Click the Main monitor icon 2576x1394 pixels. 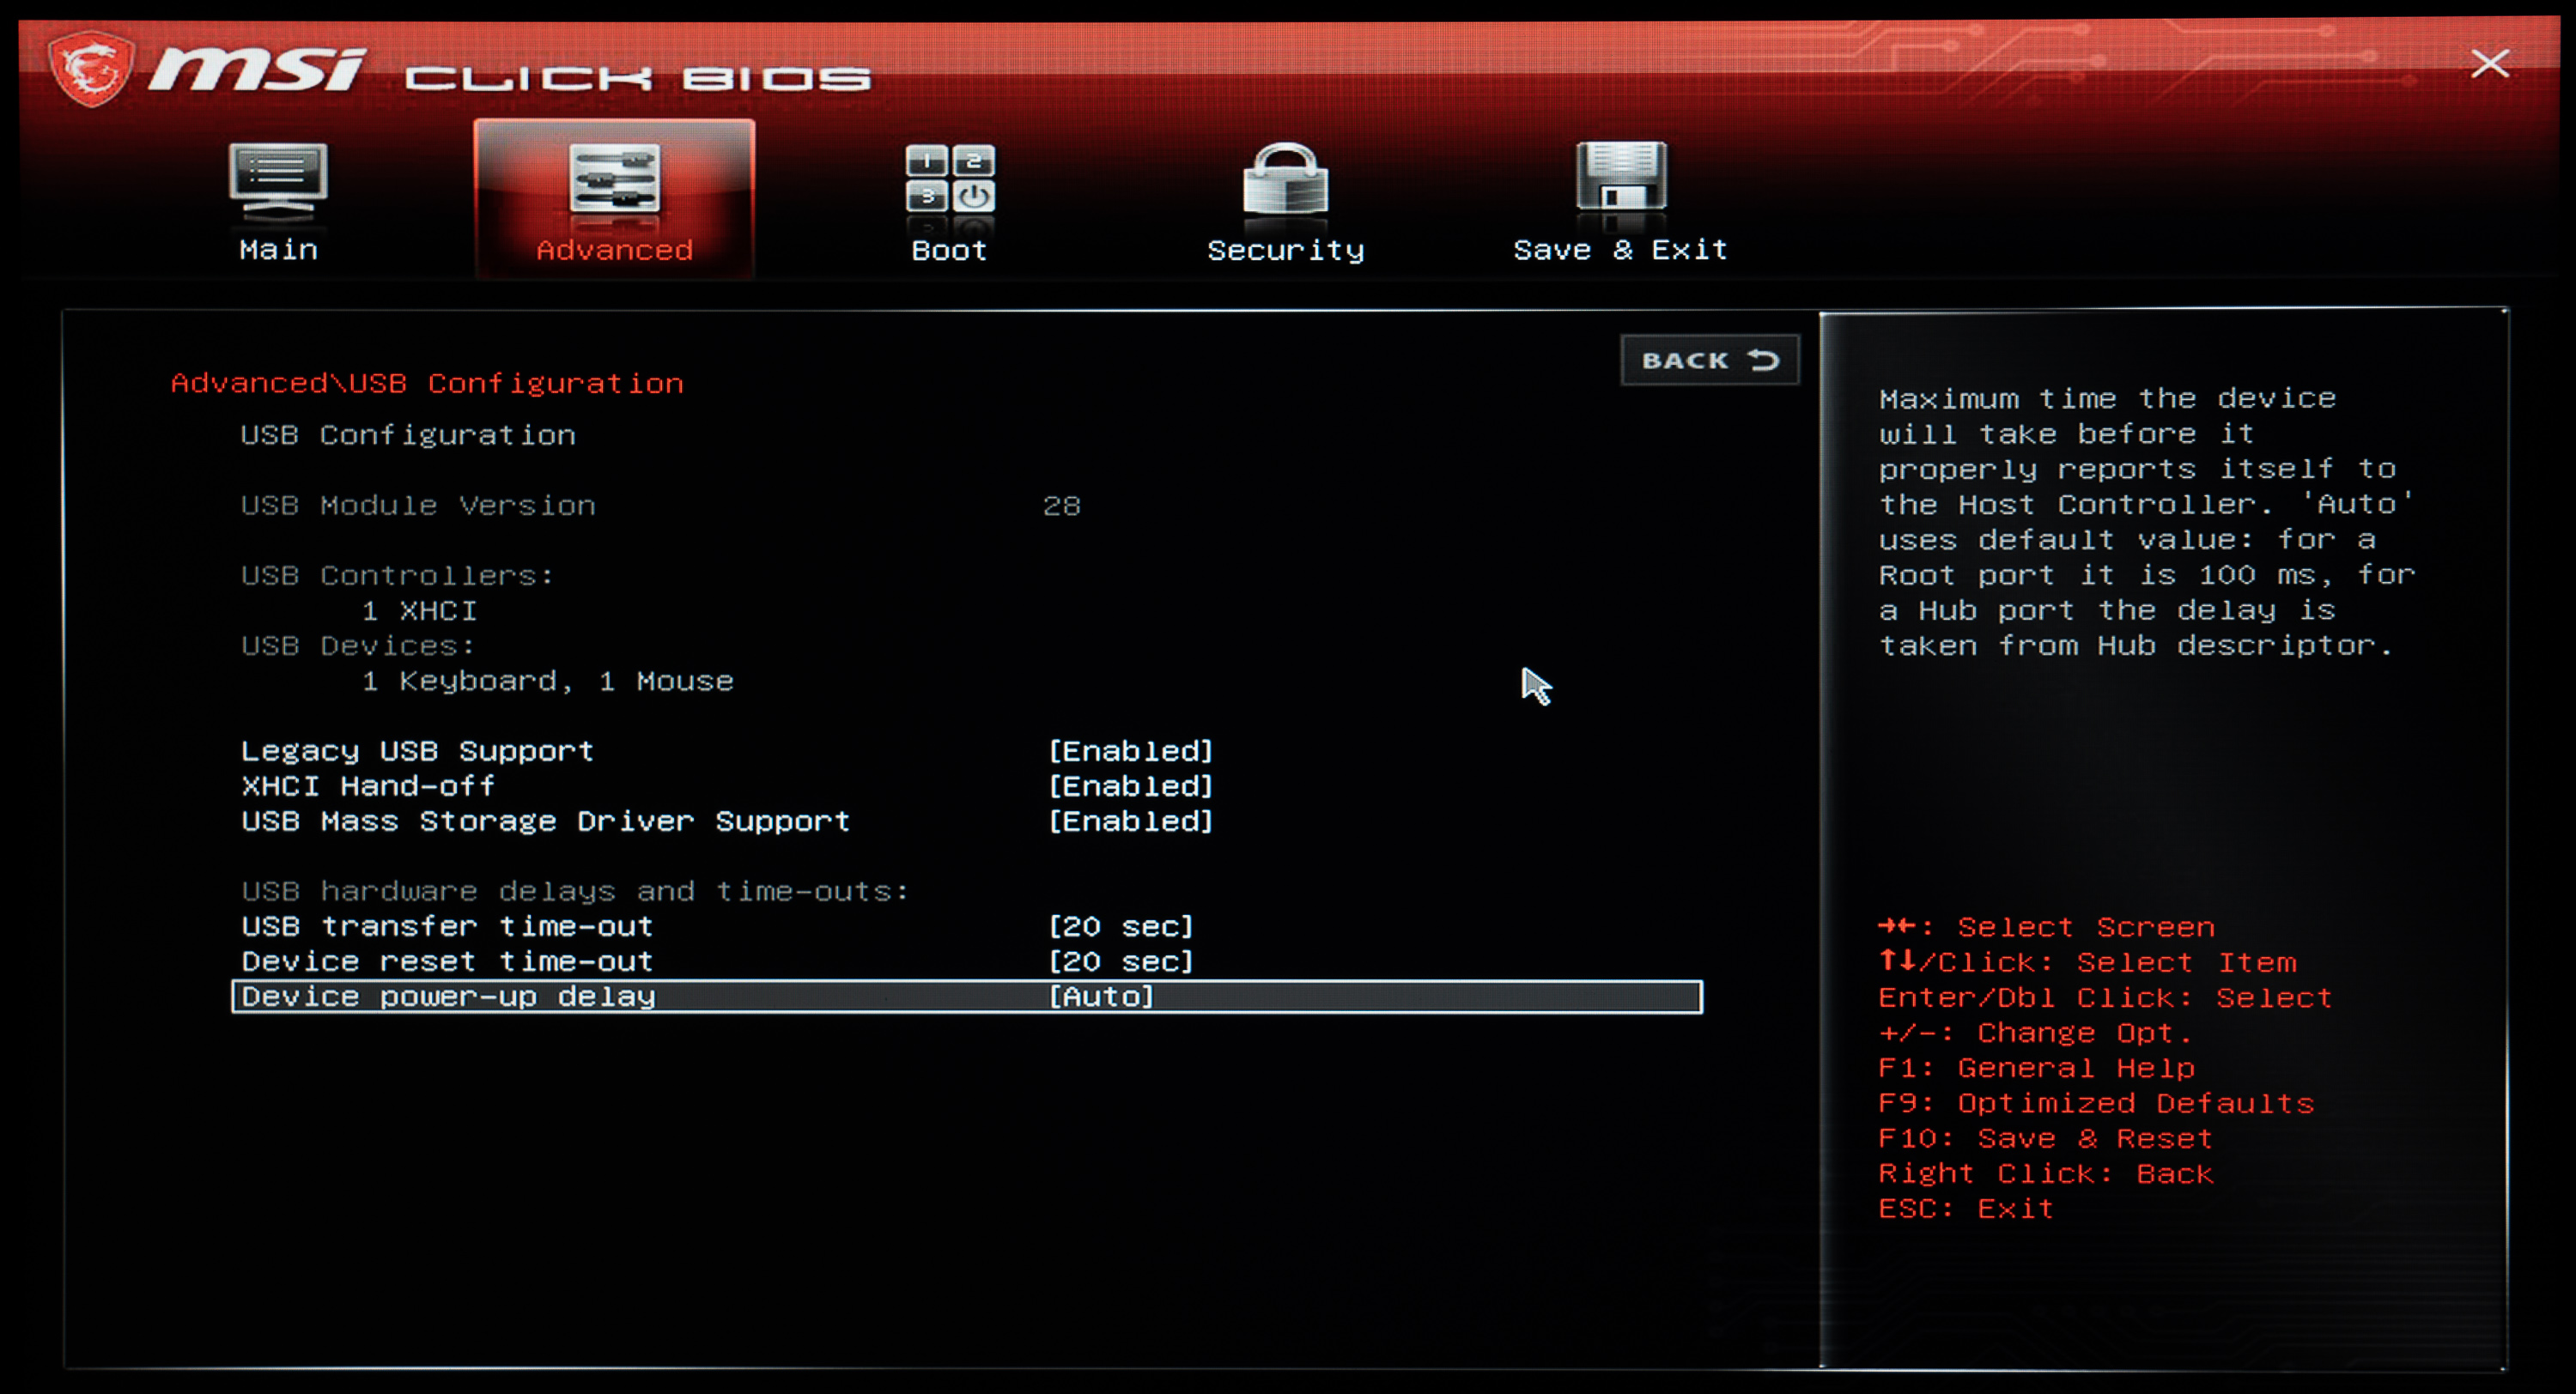coord(278,178)
